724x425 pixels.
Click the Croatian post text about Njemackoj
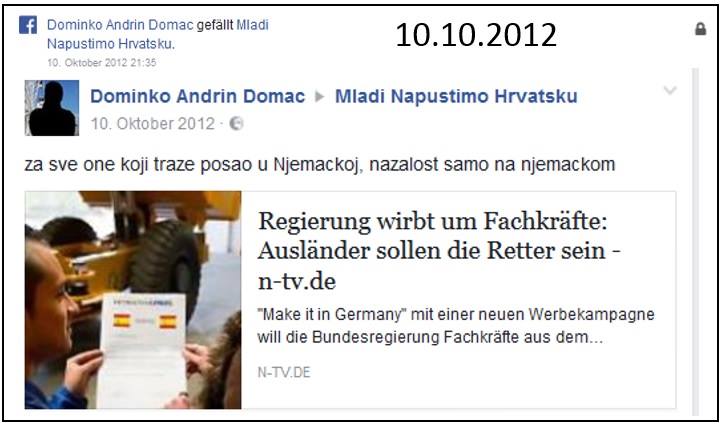tap(320, 164)
